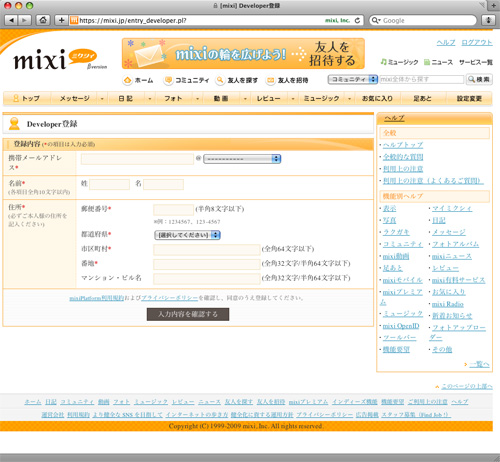This screenshot has height=462, width=500.
Task: Focus the mobile mail address field
Action: (137, 159)
